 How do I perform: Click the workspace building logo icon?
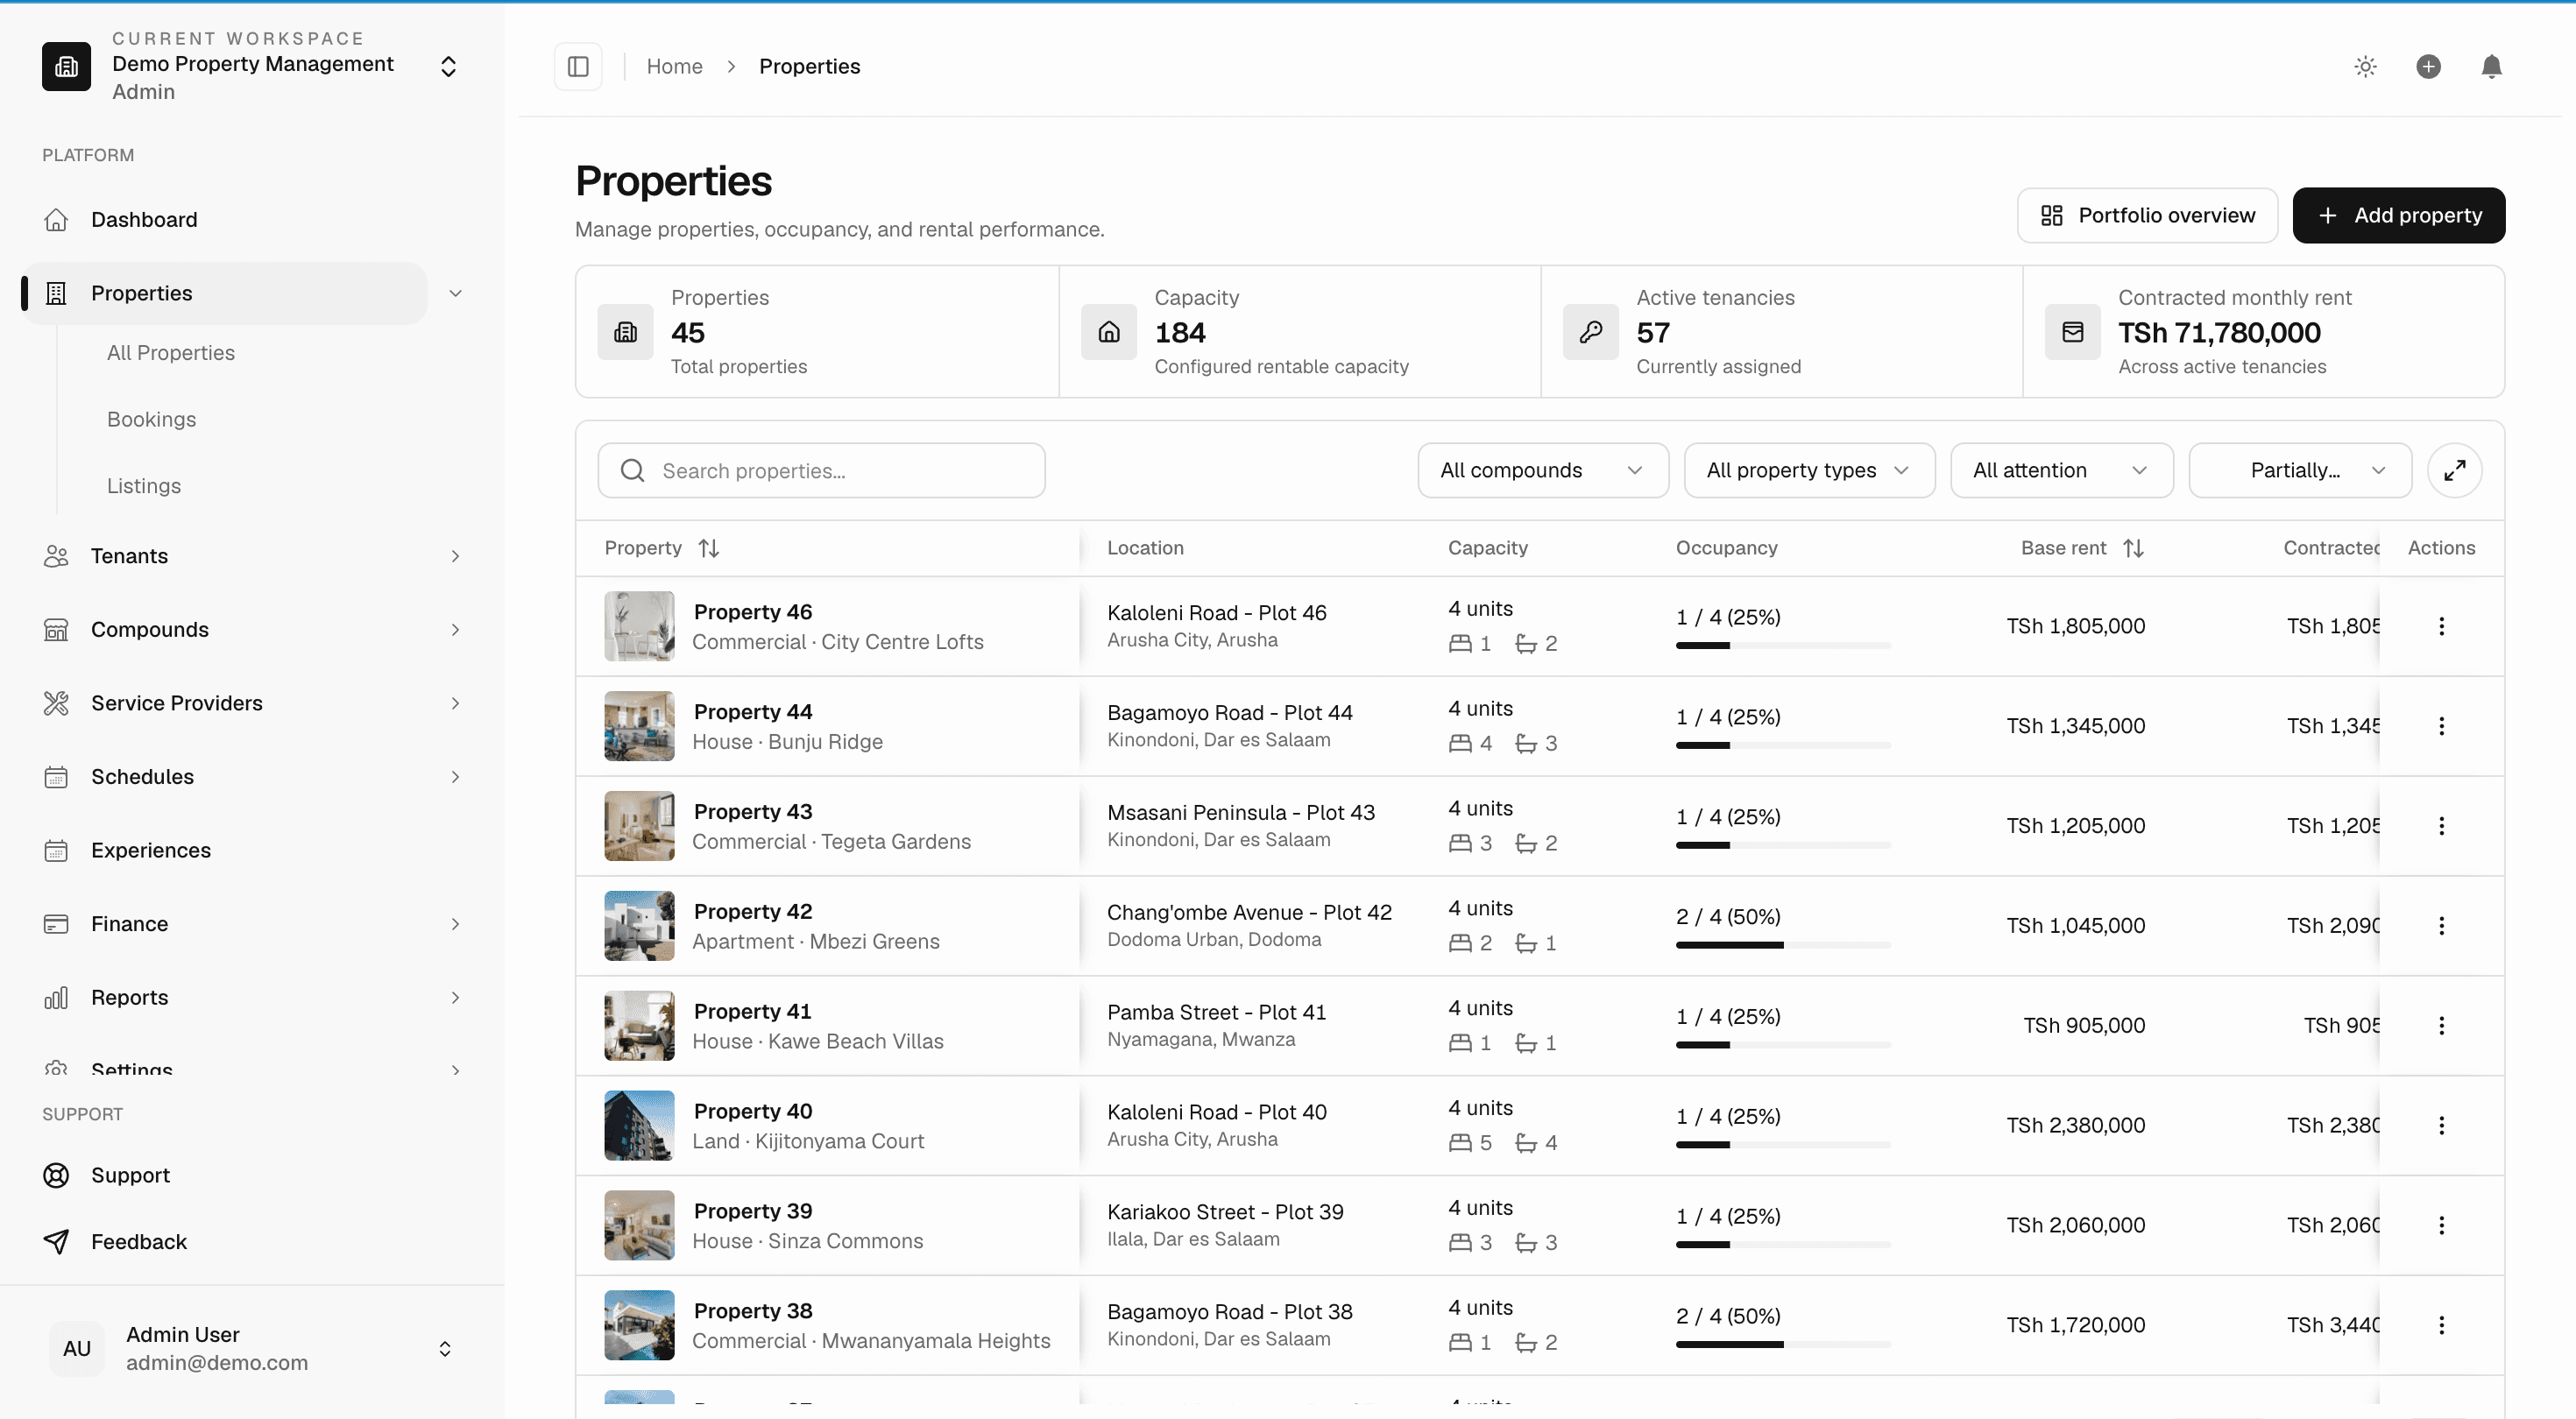pos(66,66)
